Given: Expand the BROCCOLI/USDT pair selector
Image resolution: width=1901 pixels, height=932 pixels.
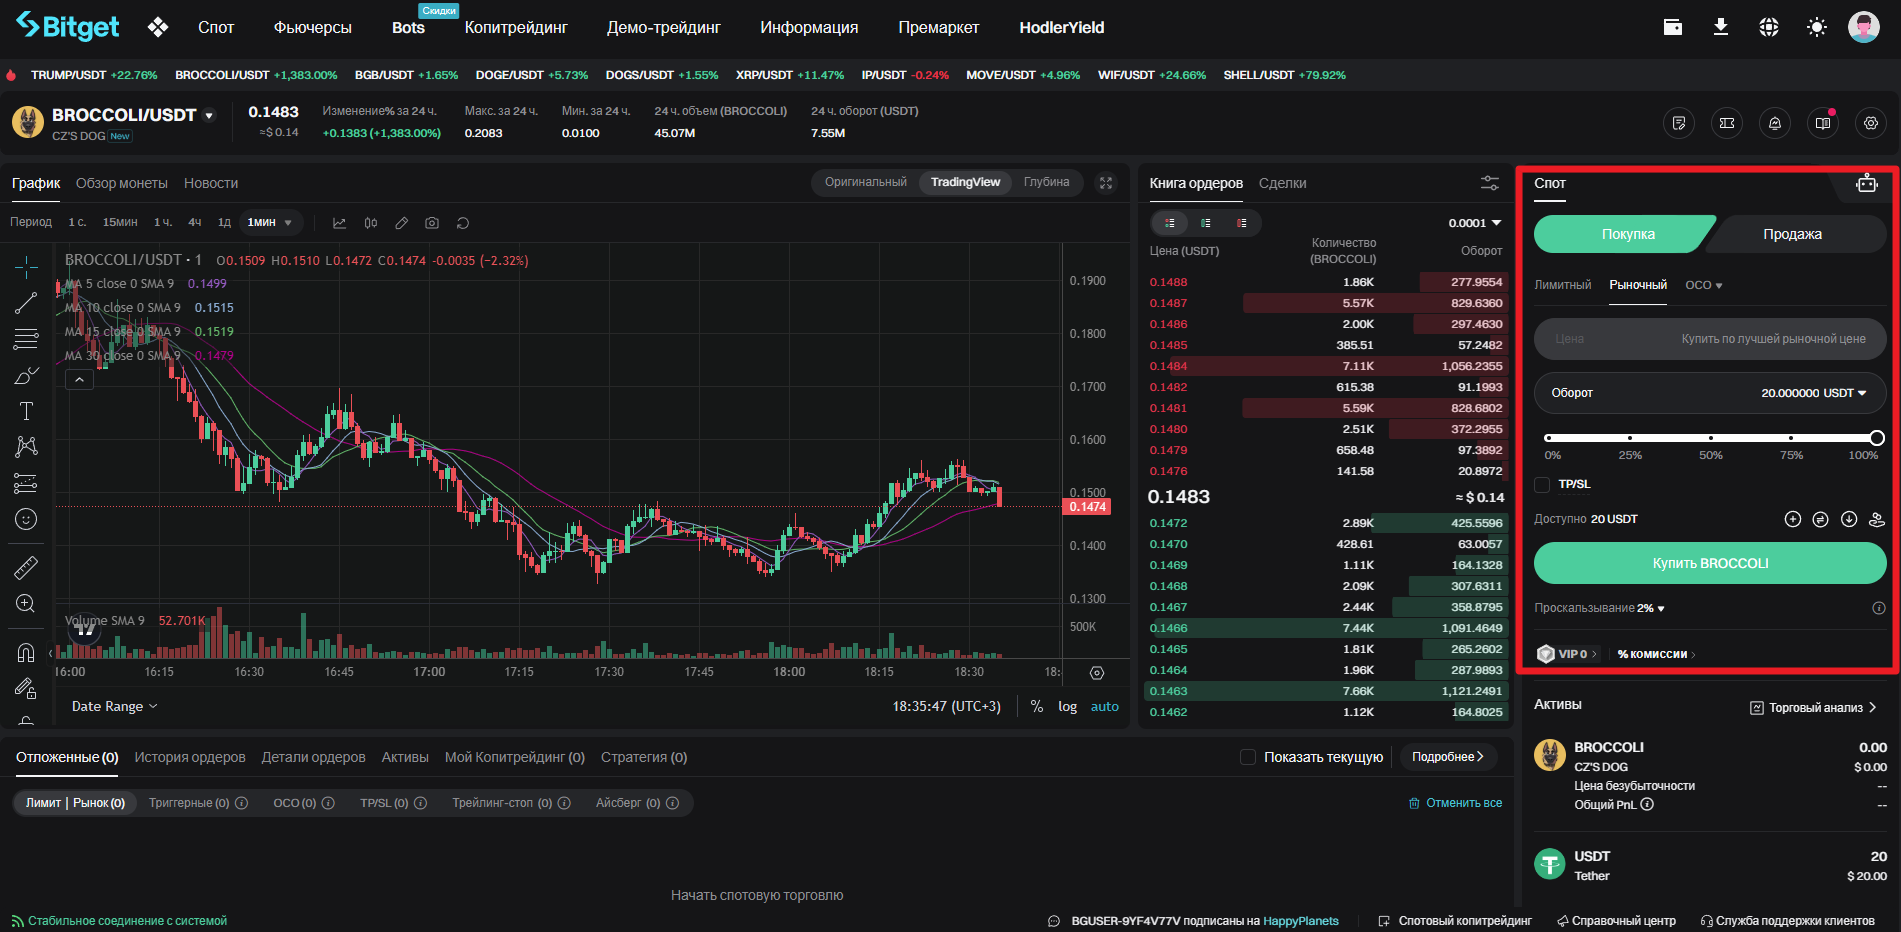Looking at the screenshot, I should click(x=209, y=116).
